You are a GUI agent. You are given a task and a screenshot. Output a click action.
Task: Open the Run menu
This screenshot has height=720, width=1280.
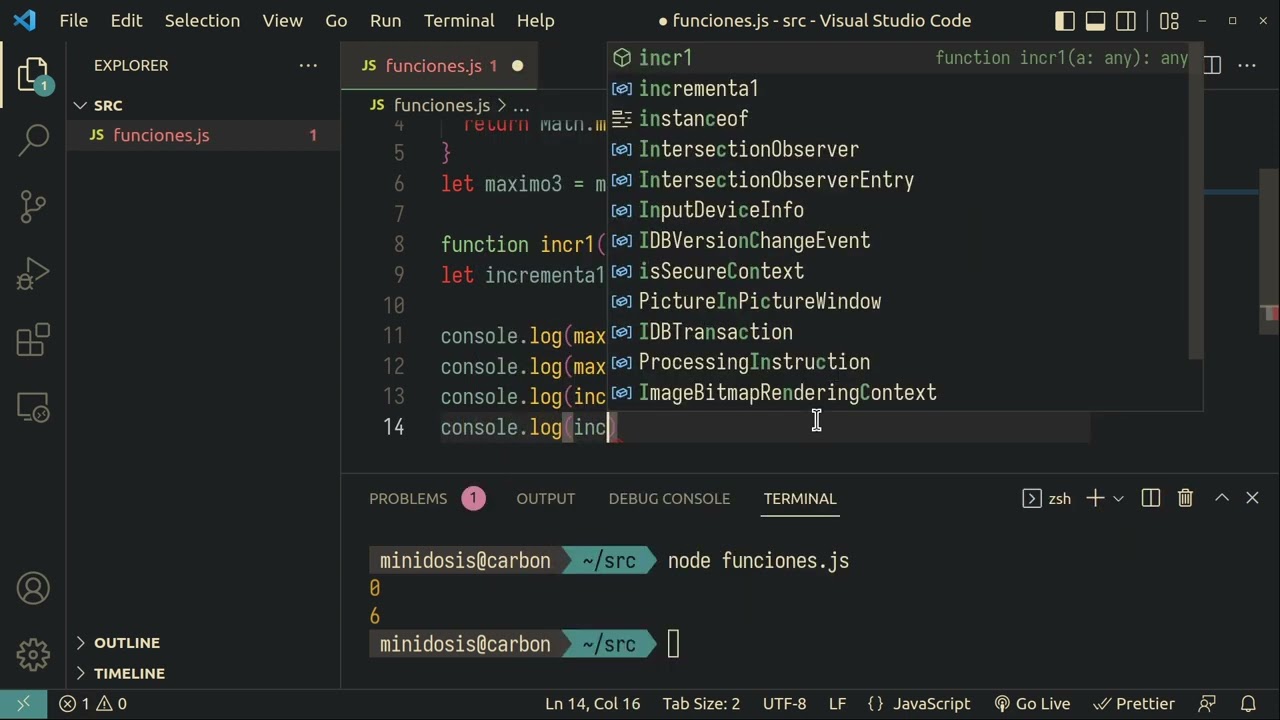(385, 21)
